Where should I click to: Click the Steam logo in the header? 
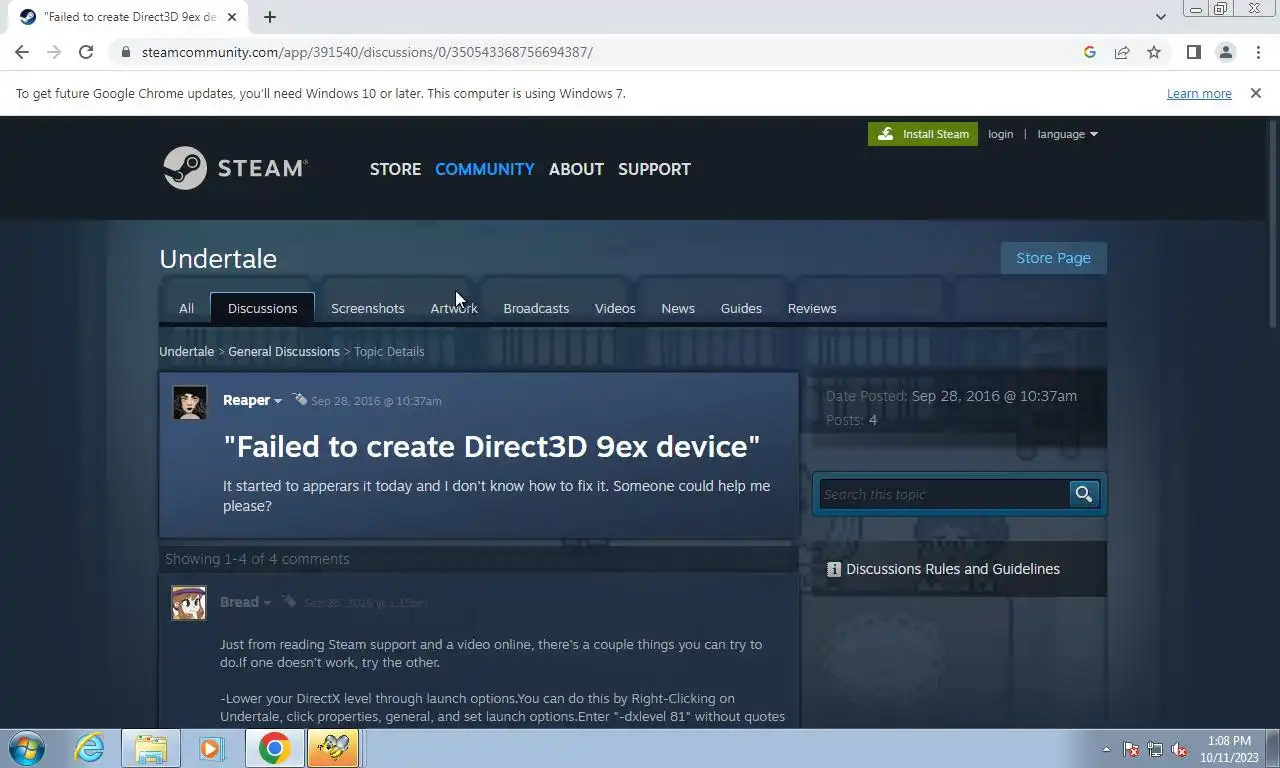click(235, 168)
